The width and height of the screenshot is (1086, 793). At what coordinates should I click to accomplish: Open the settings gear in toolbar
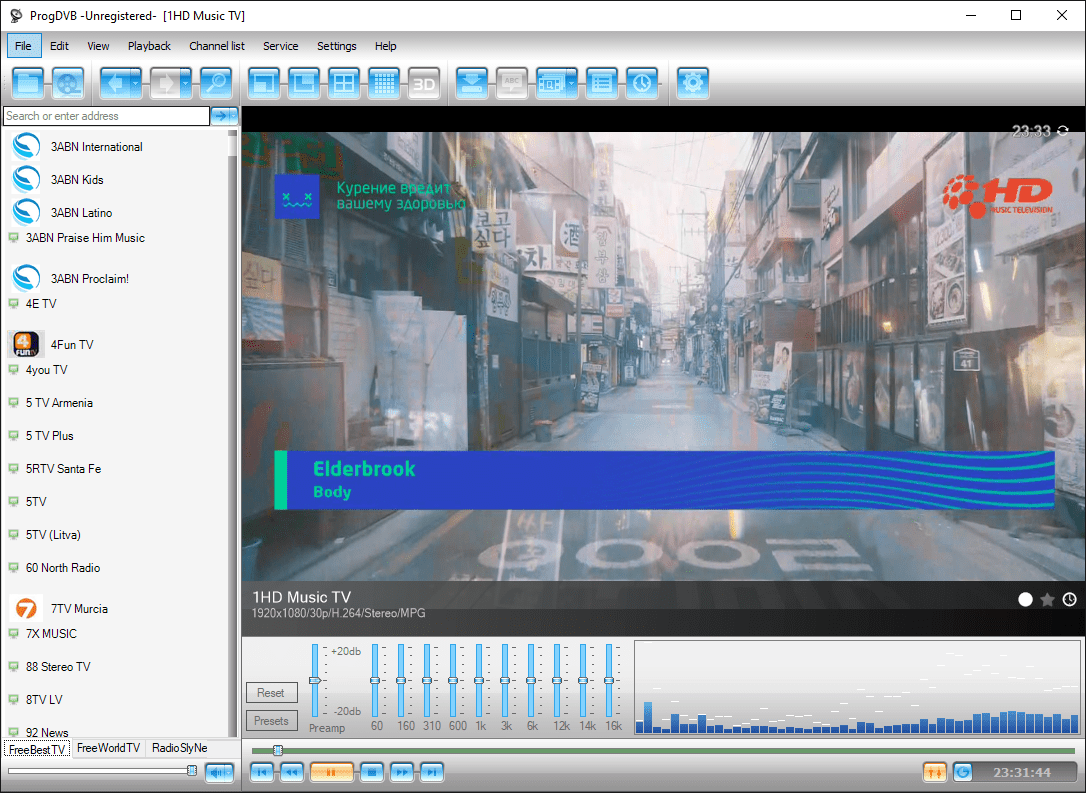click(x=692, y=84)
